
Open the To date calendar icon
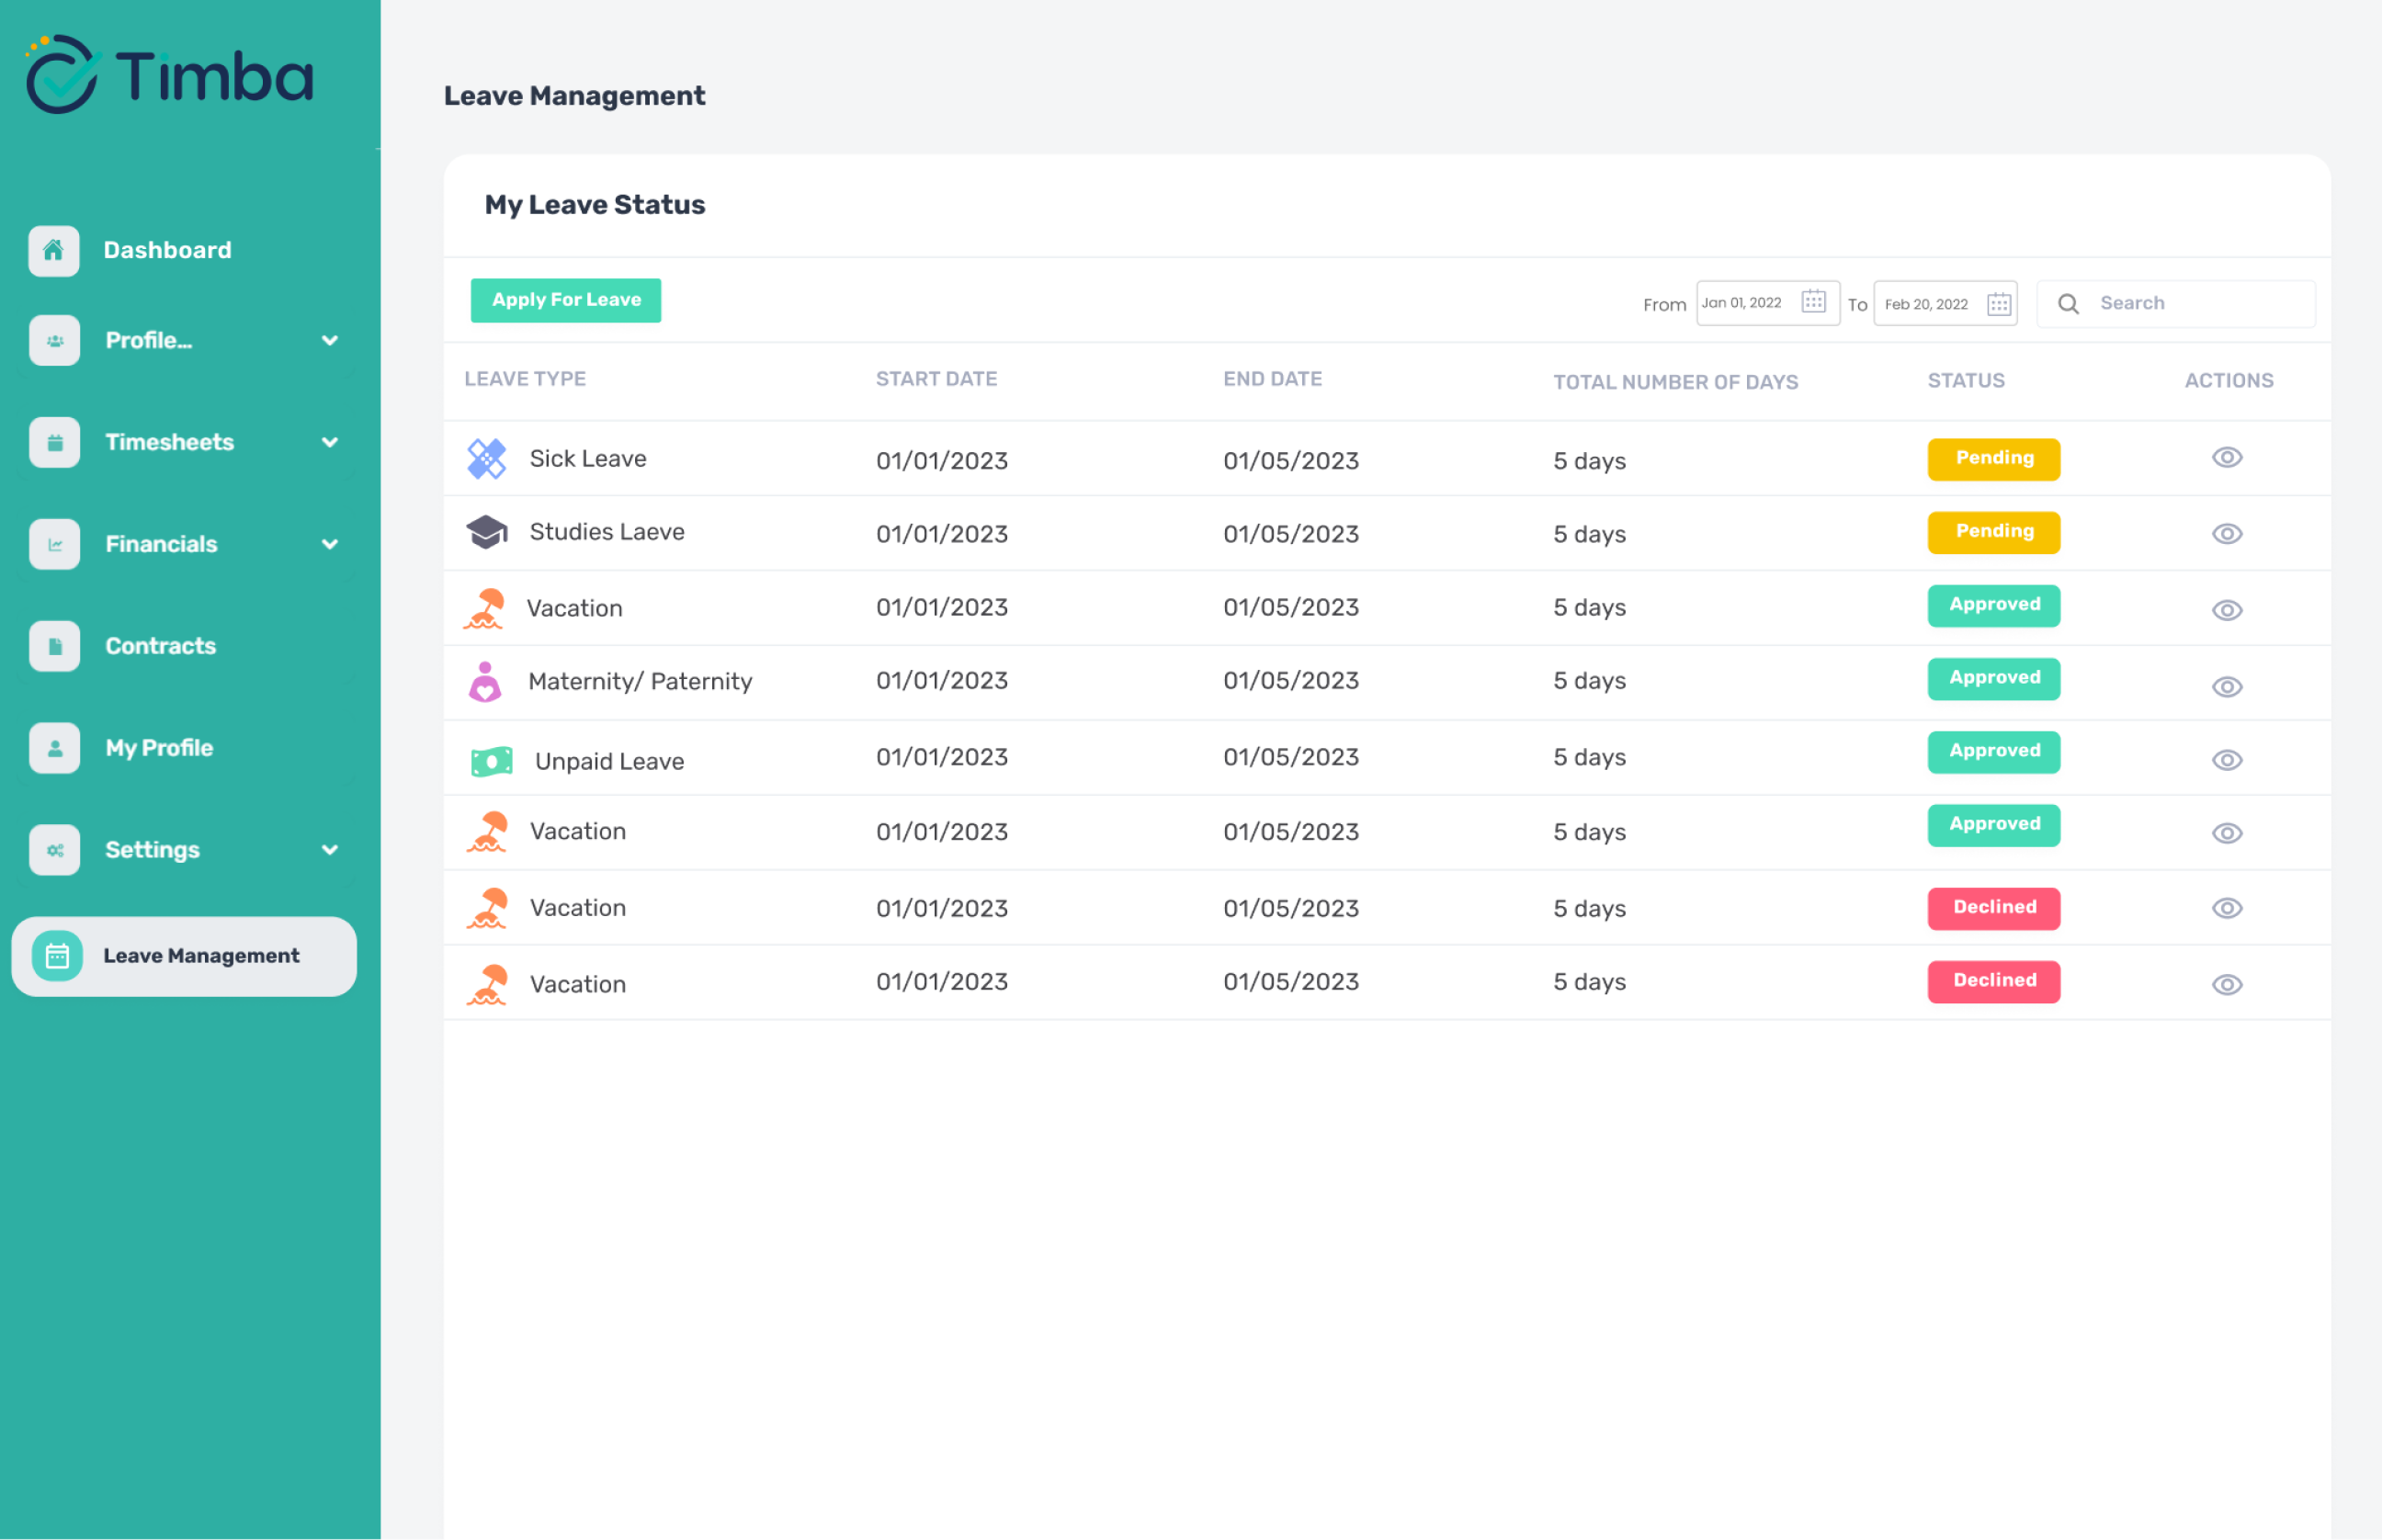tap(1998, 304)
